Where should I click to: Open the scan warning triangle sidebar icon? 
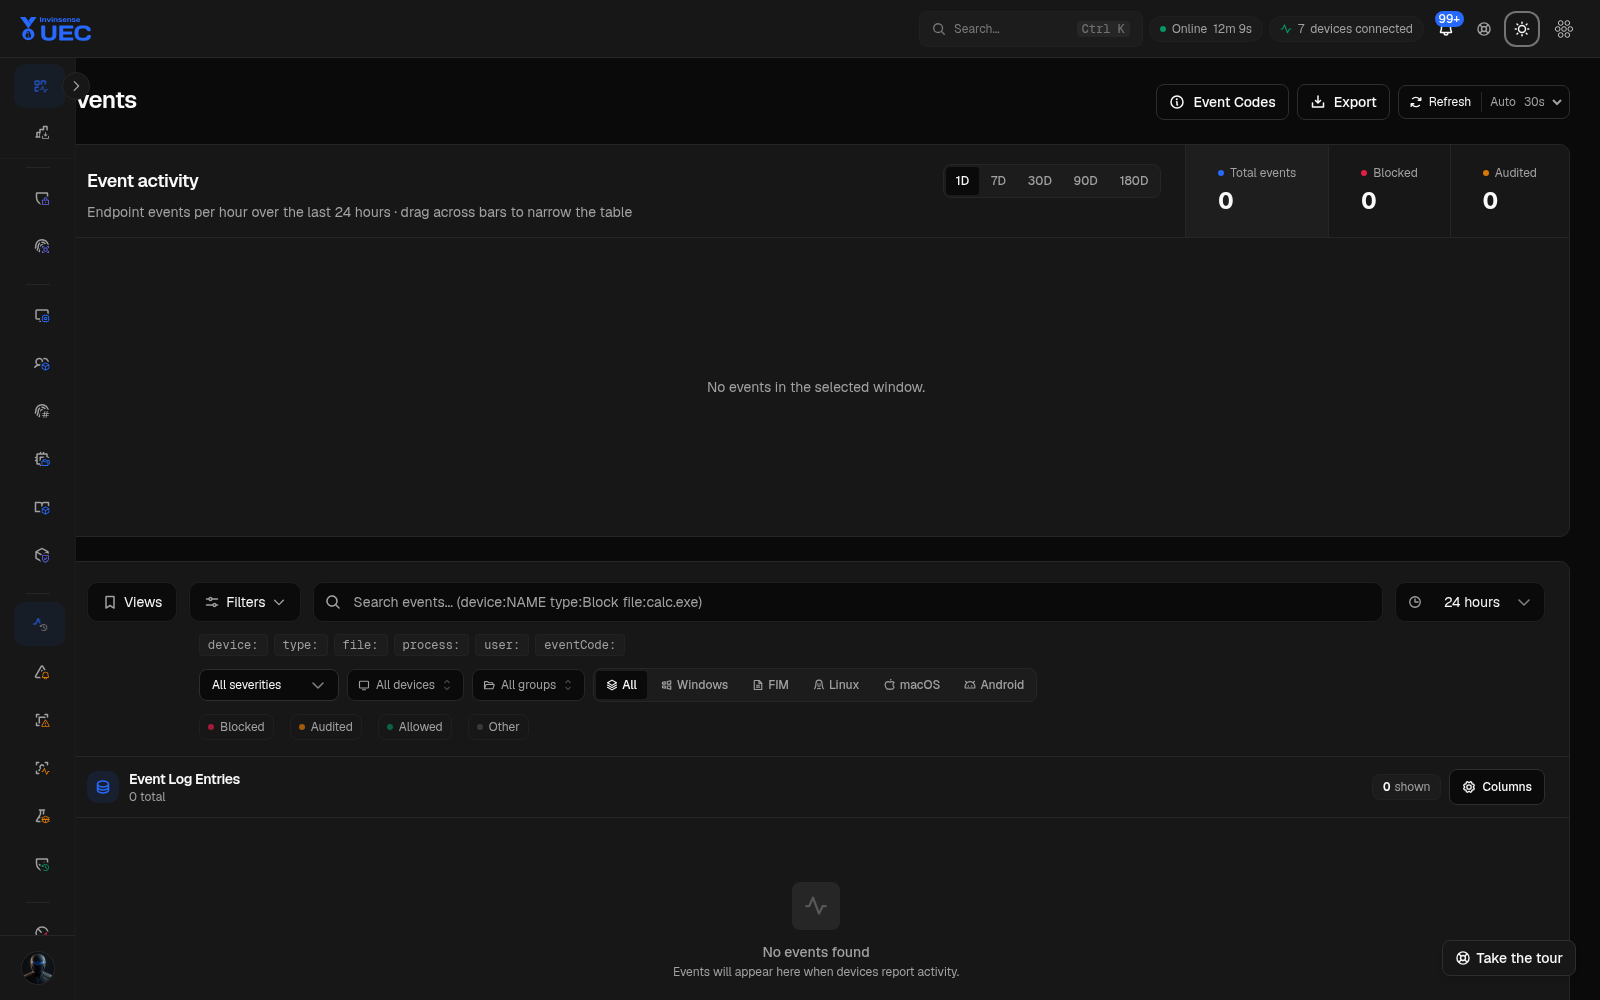41,720
